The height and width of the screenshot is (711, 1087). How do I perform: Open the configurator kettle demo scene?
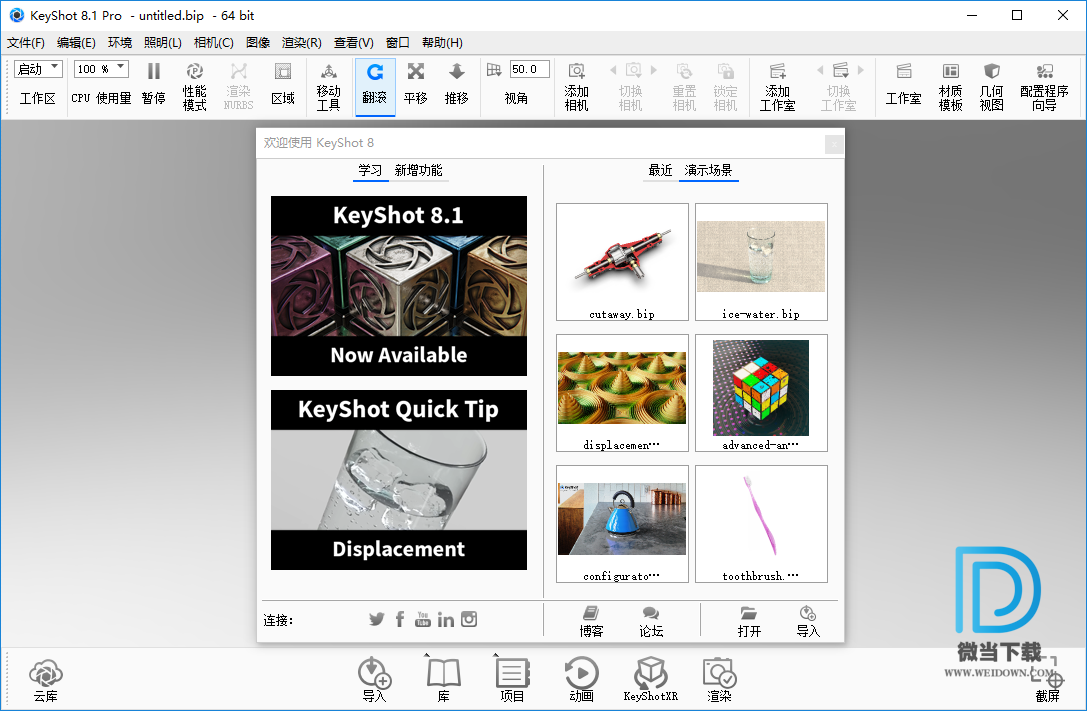(623, 524)
